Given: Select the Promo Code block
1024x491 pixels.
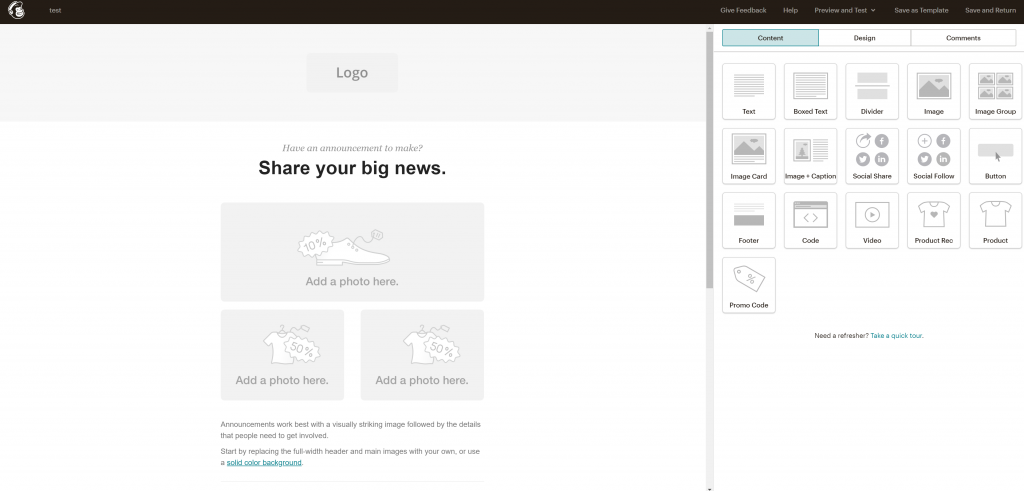Looking at the screenshot, I should pyautogui.click(x=748, y=285).
